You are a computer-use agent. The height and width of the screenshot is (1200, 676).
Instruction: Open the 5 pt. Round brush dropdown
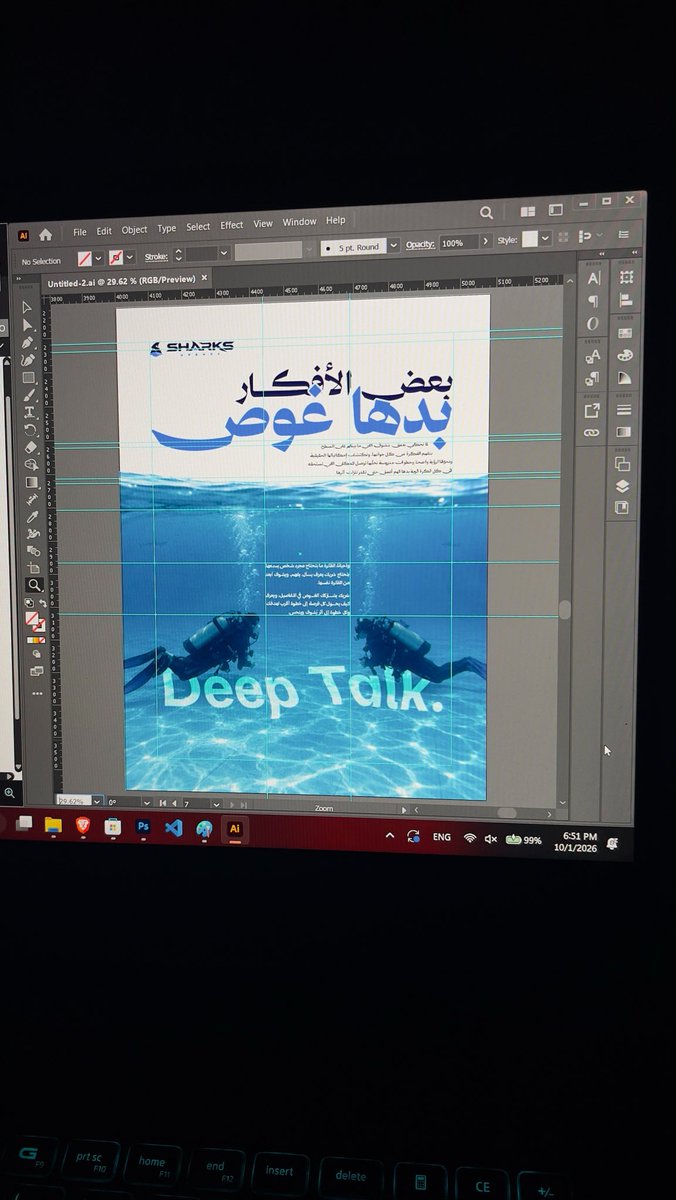[x=394, y=246]
